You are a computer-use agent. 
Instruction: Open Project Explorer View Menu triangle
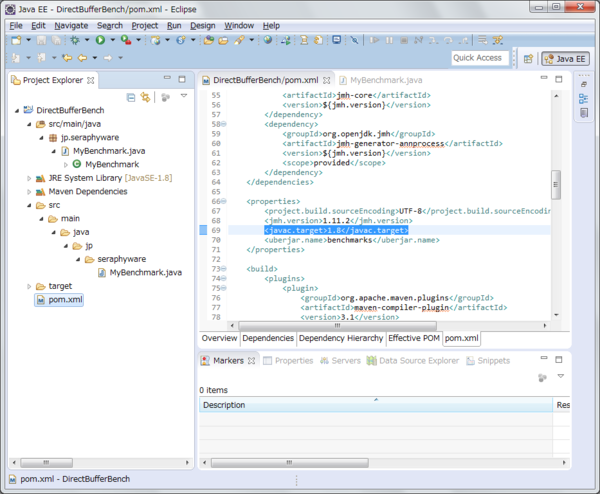[x=184, y=96]
